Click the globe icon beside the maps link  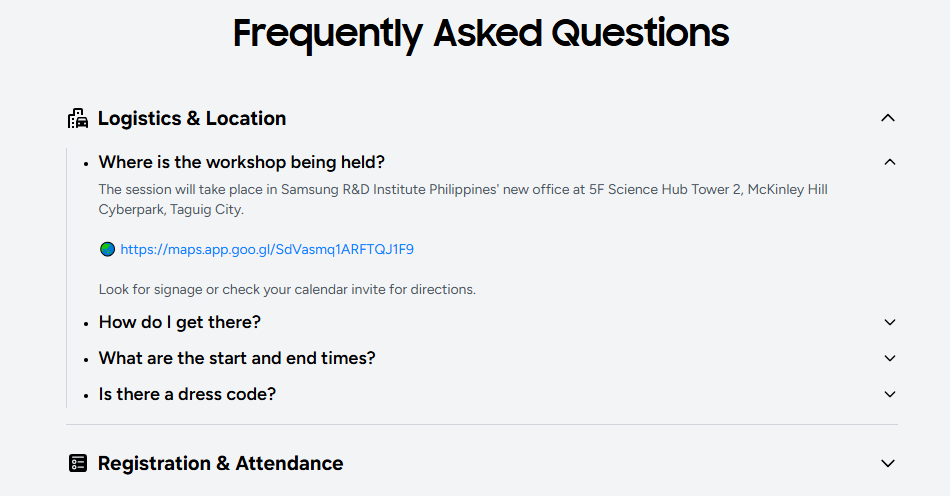[x=107, y=249]
